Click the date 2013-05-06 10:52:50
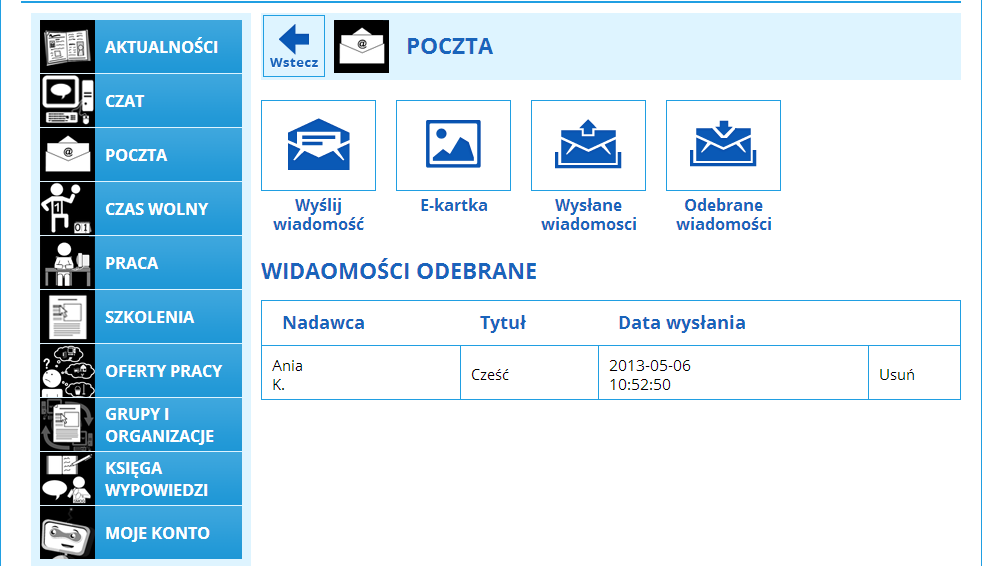The height and width of the screenshot is (566, 982). tap(650, 374)
